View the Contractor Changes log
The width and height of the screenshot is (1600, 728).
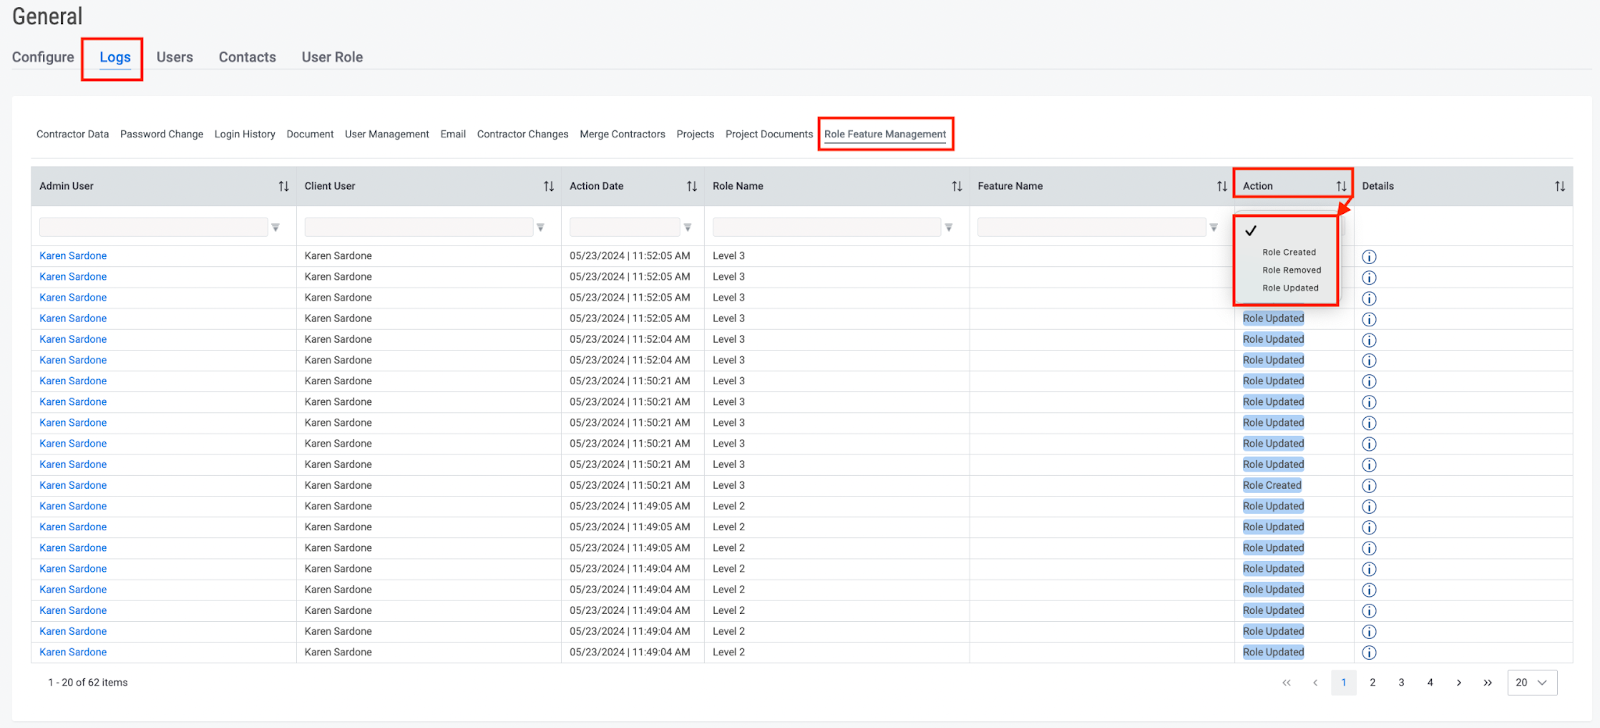coord(523,134)
